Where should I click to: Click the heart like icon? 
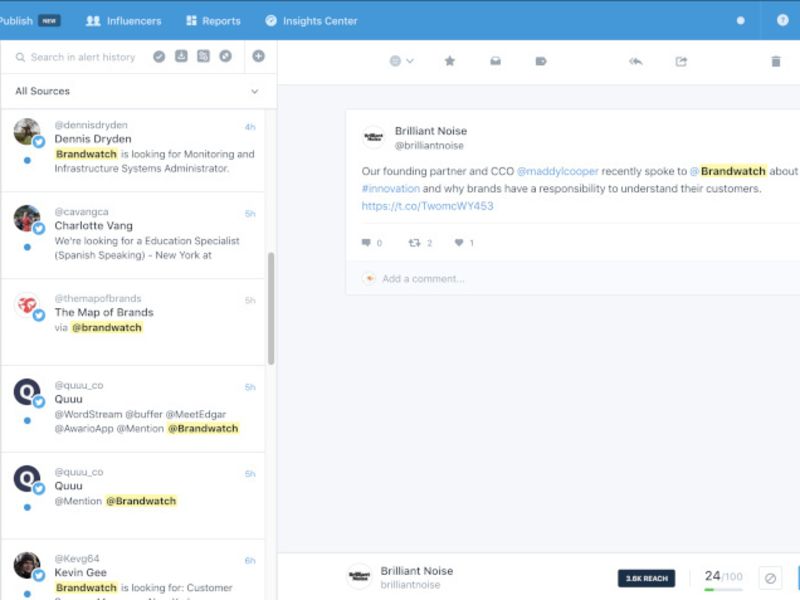click(459, 243)
